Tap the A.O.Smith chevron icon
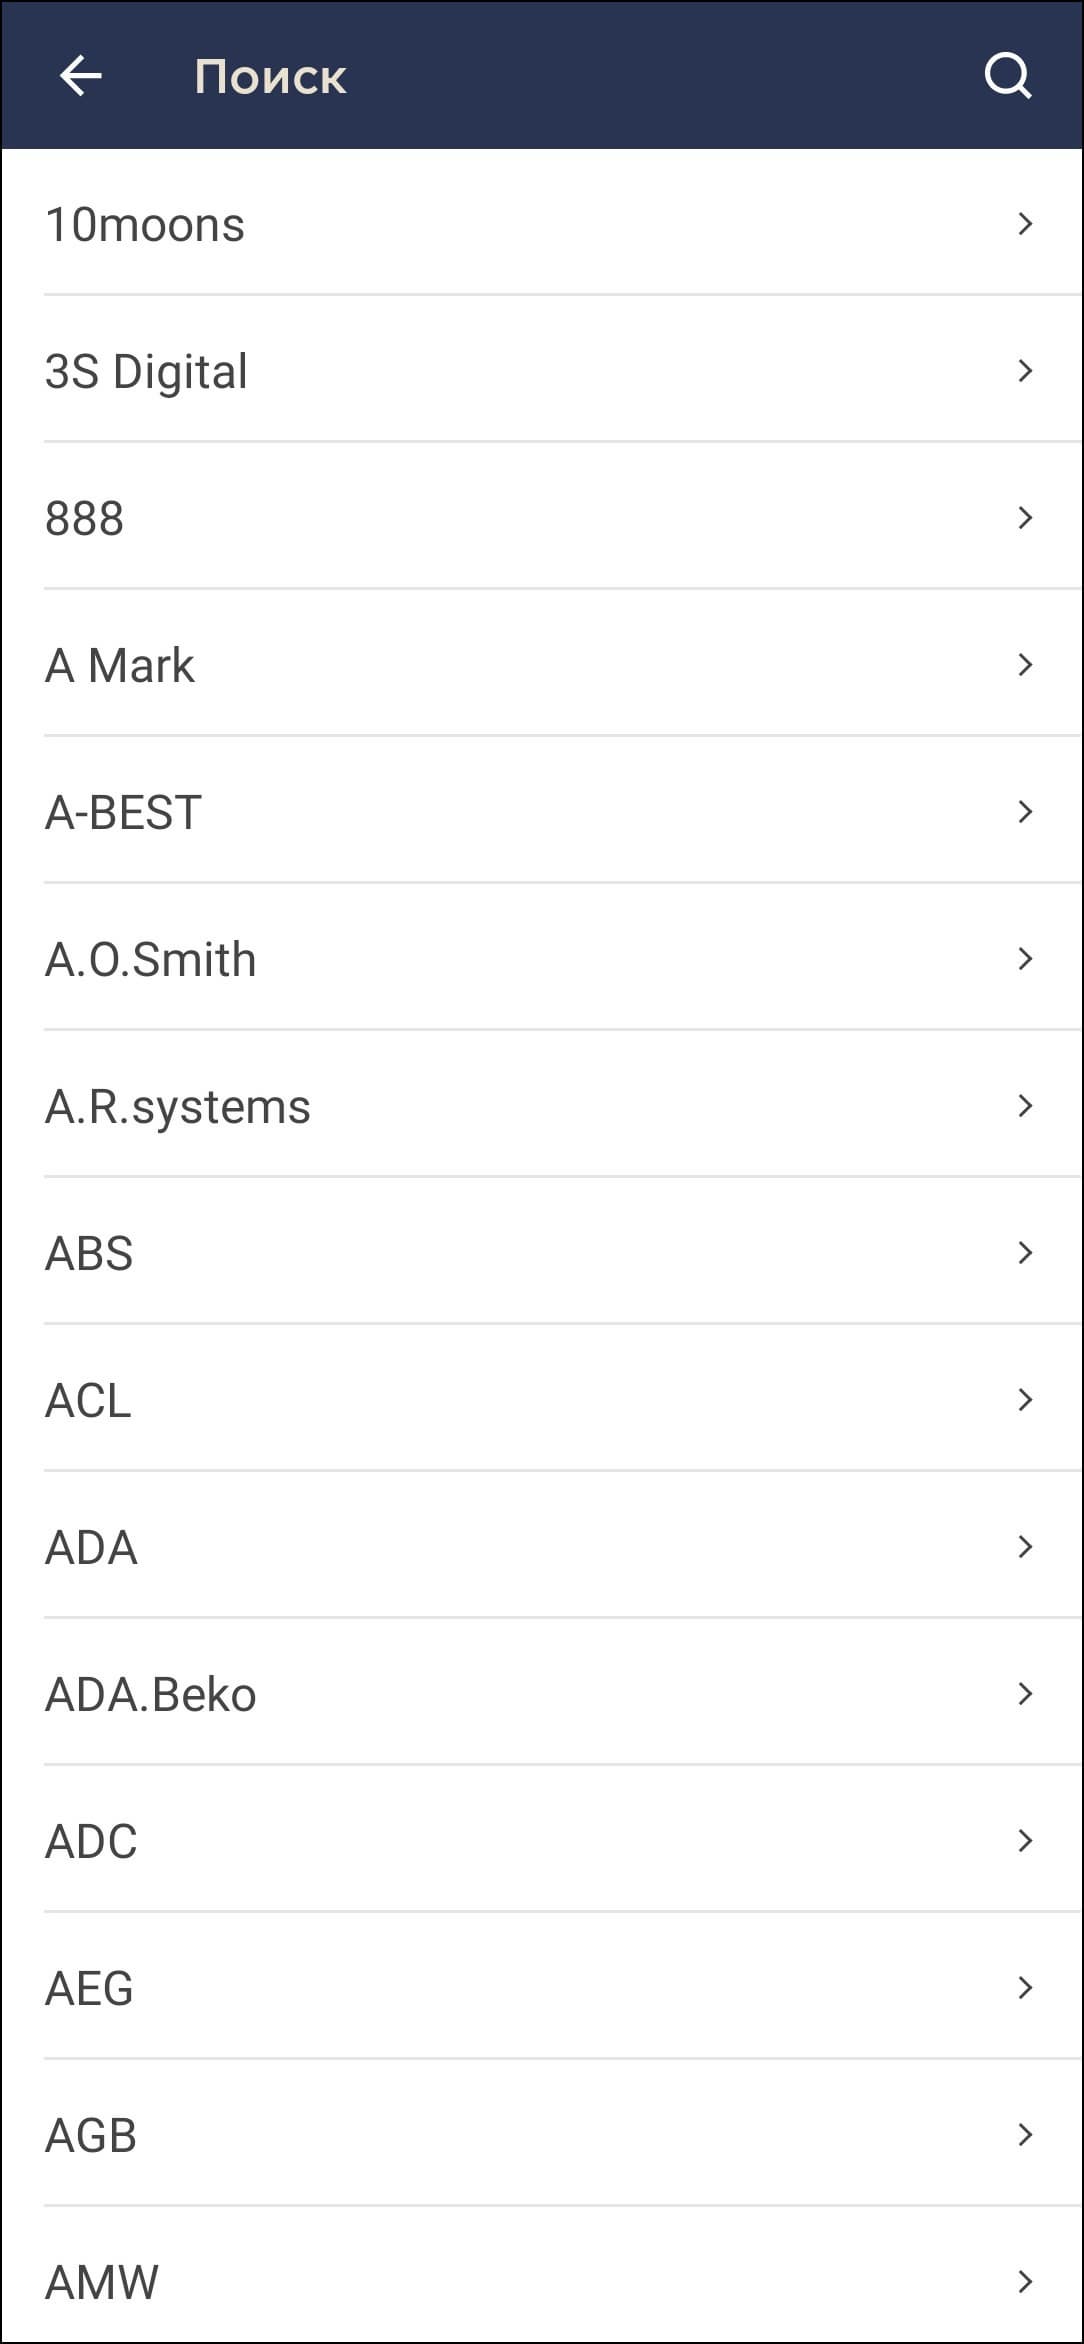The height and width of the screenshot is (2344, 1084). pos(1025,959)
